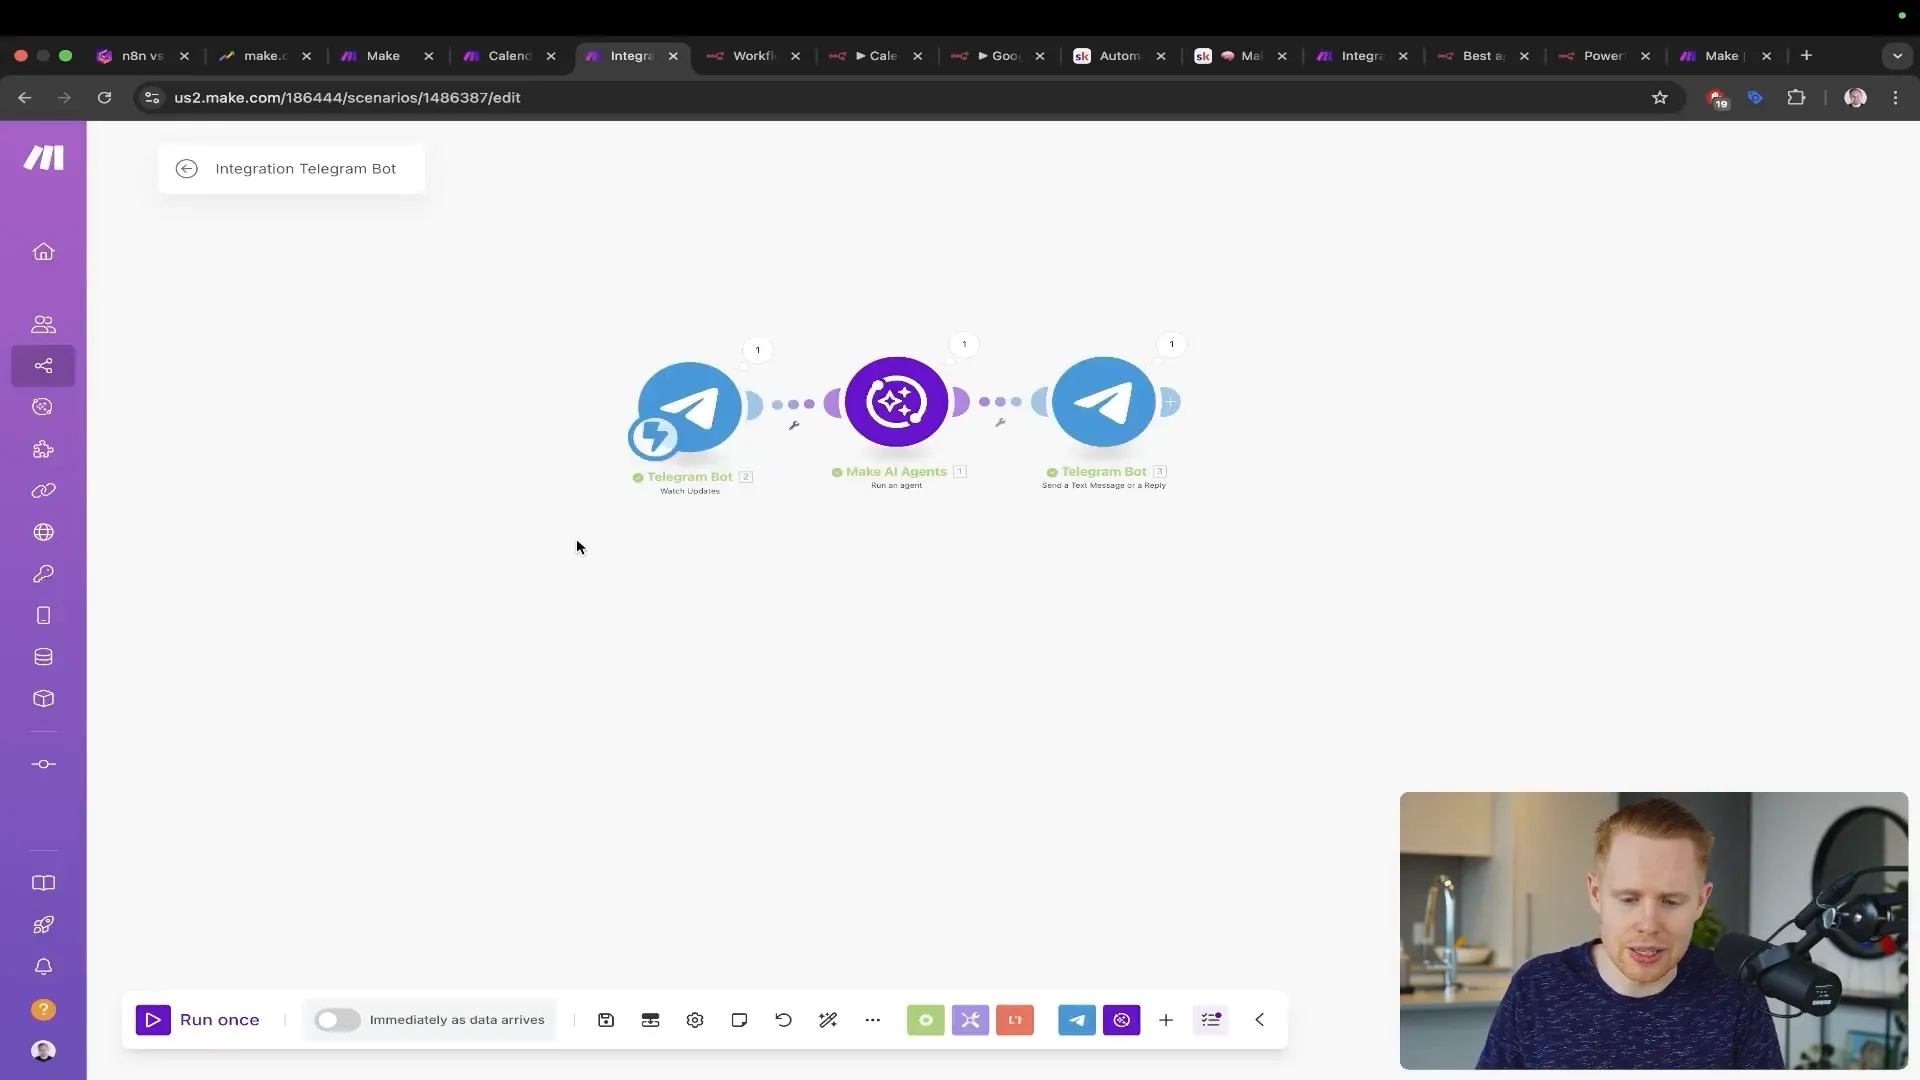The image size is (1920, 1080).
Task: Open the Notifications bell icon
Action: [43, 967]
